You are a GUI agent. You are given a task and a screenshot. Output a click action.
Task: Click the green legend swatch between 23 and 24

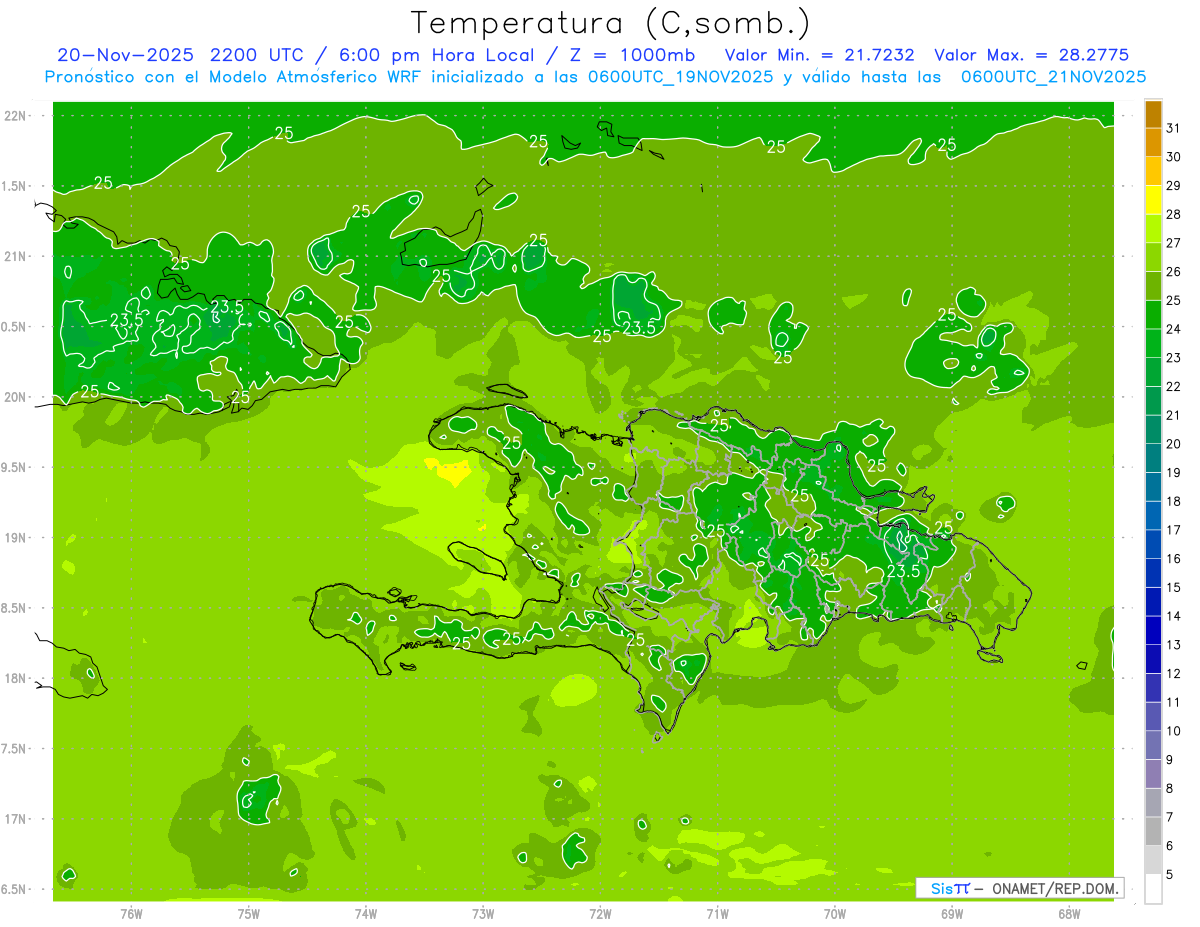click(1153, 343)
